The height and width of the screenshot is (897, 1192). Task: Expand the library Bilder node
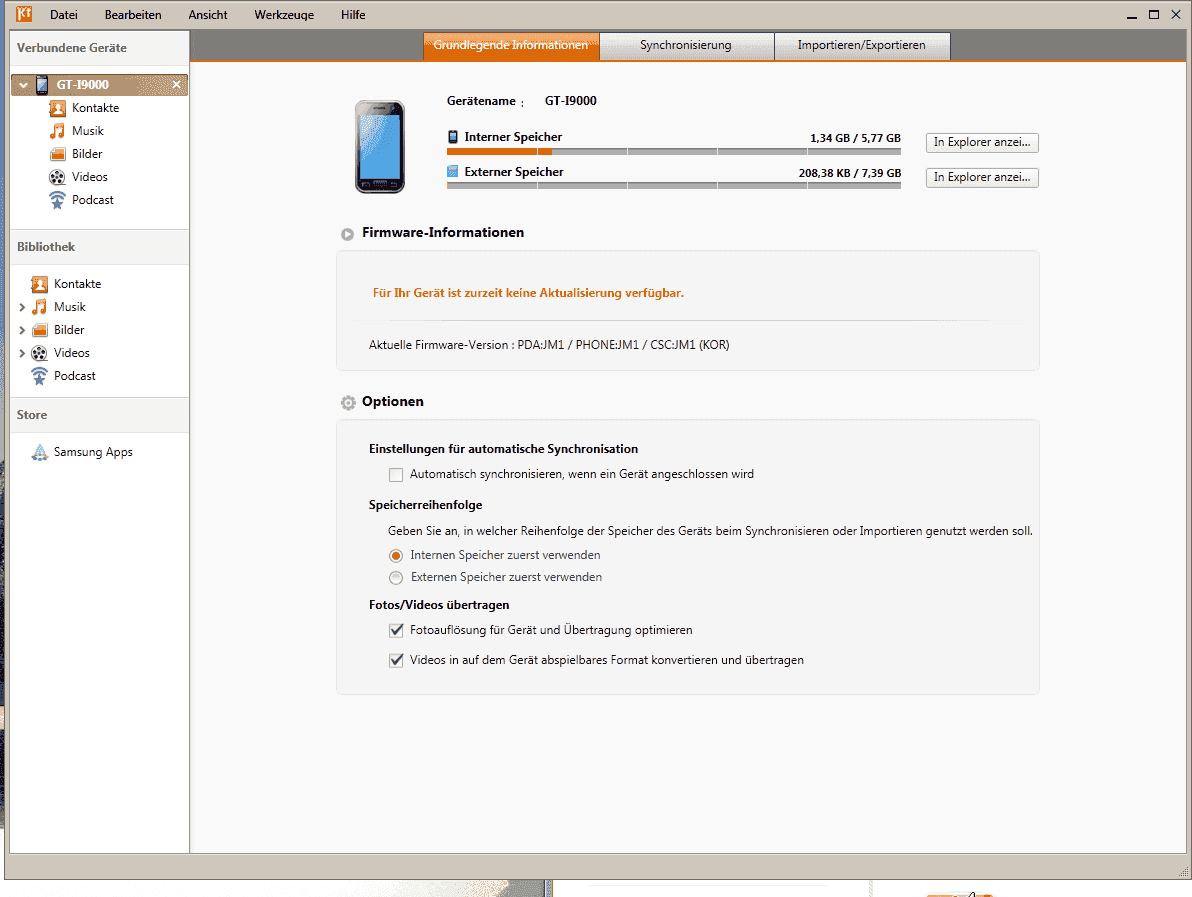pos(22,330)
